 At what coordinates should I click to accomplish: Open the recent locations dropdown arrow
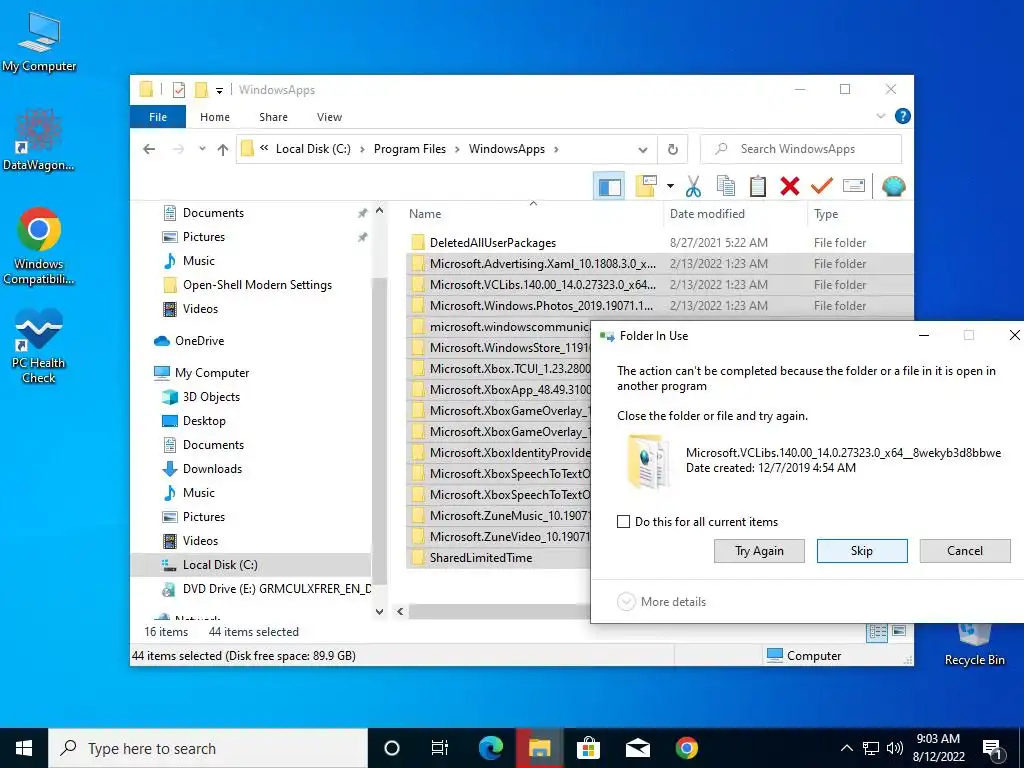(202, 149)
